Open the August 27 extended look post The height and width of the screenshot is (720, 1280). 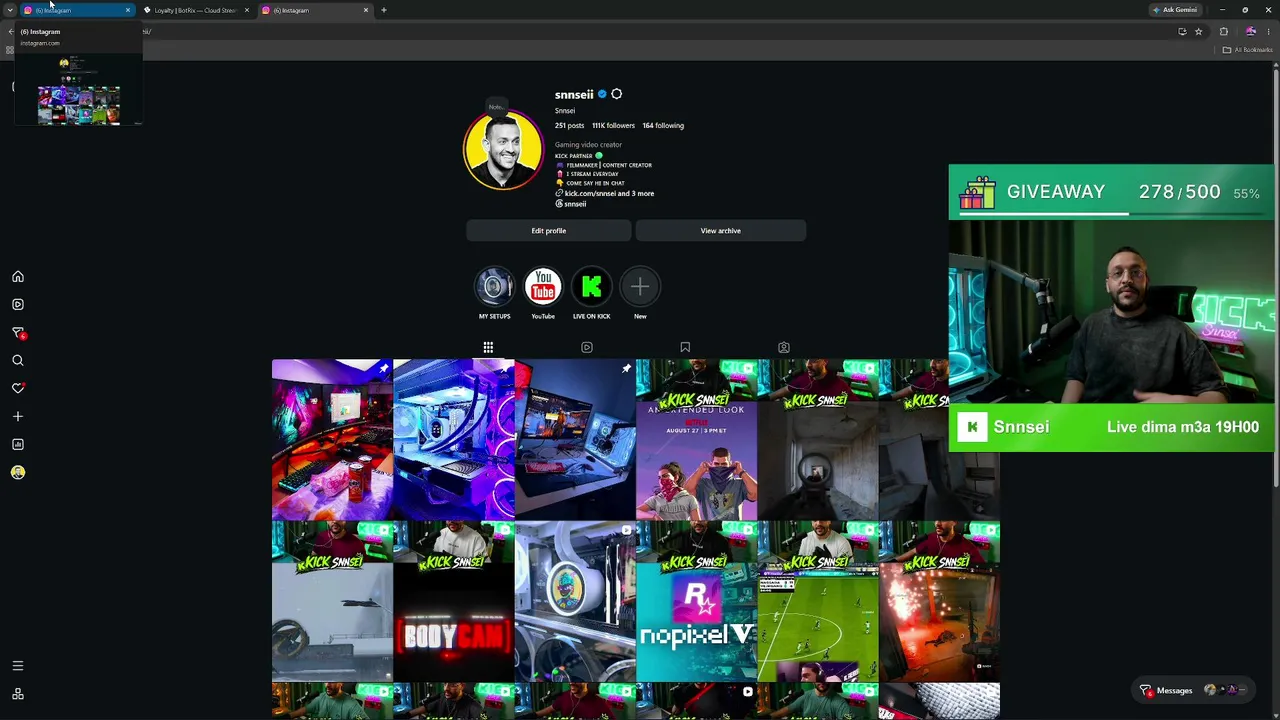[x=696, y=439]
